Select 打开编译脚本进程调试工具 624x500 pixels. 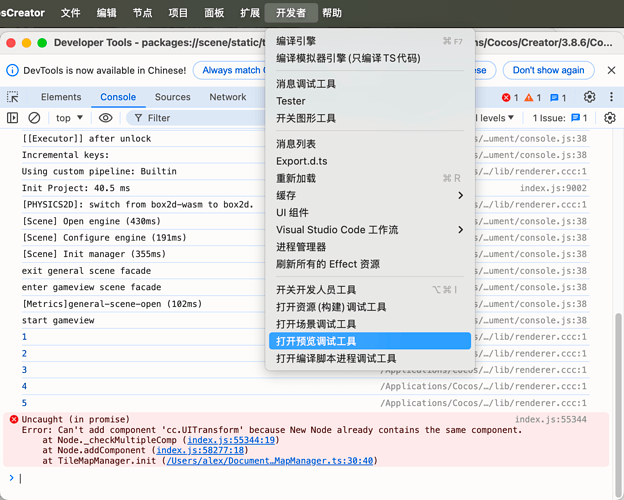click(x=370, y=358)
